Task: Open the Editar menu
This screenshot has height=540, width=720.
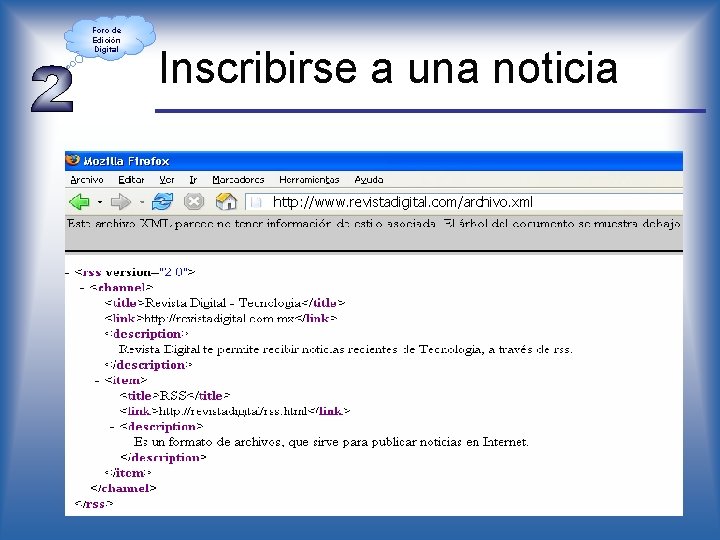Action: [131, 180]
